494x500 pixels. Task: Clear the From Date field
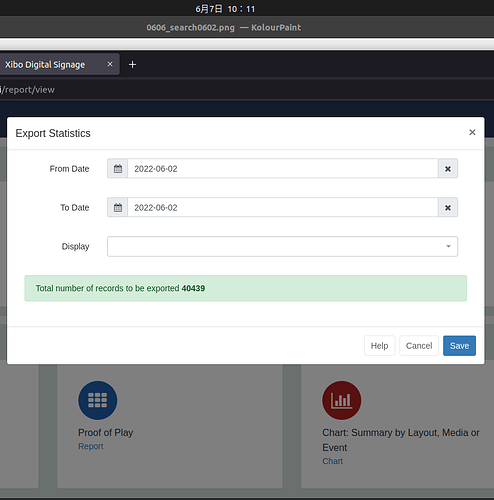coord(448,169)
